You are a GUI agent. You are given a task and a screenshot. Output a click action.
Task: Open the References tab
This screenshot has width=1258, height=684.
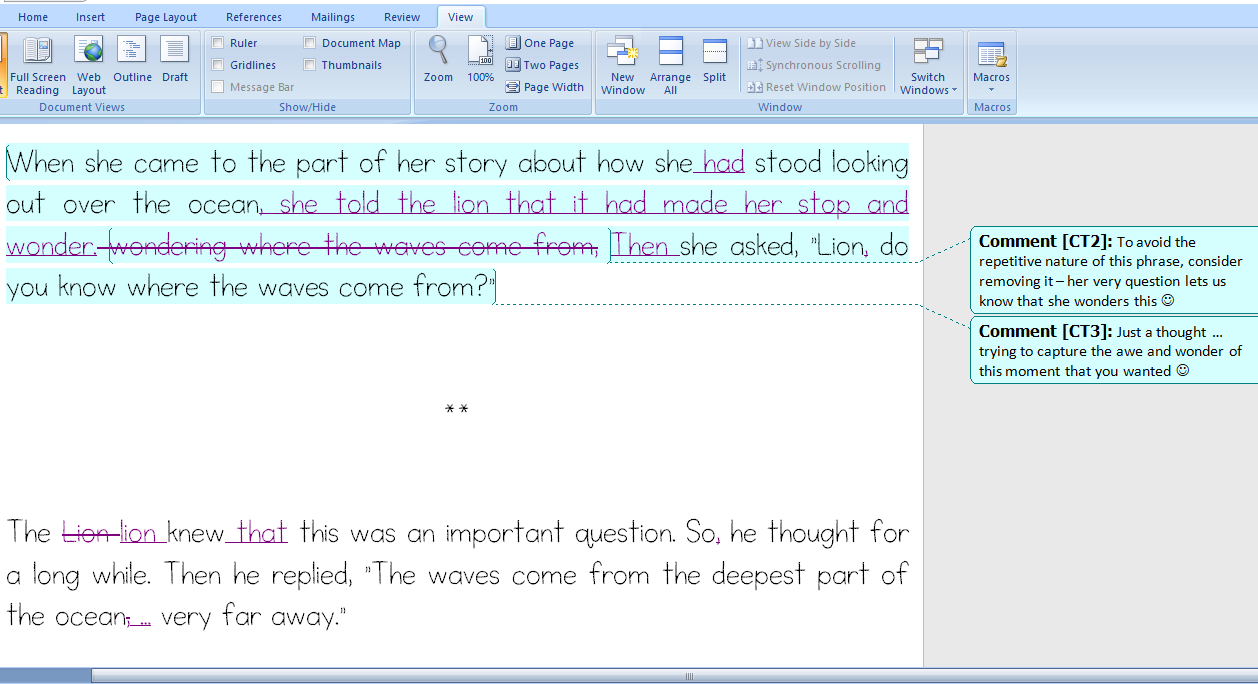[x=253, y=17]
